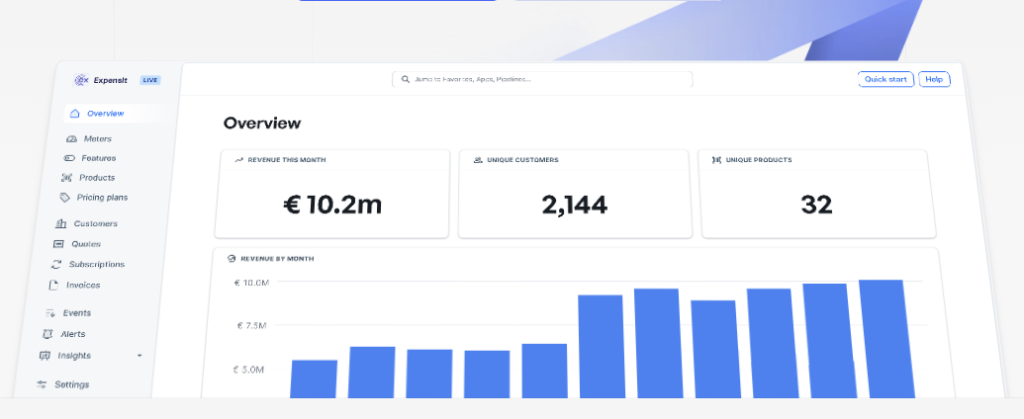
Task: Click the Quick start button
Action: tap(886, 80)
